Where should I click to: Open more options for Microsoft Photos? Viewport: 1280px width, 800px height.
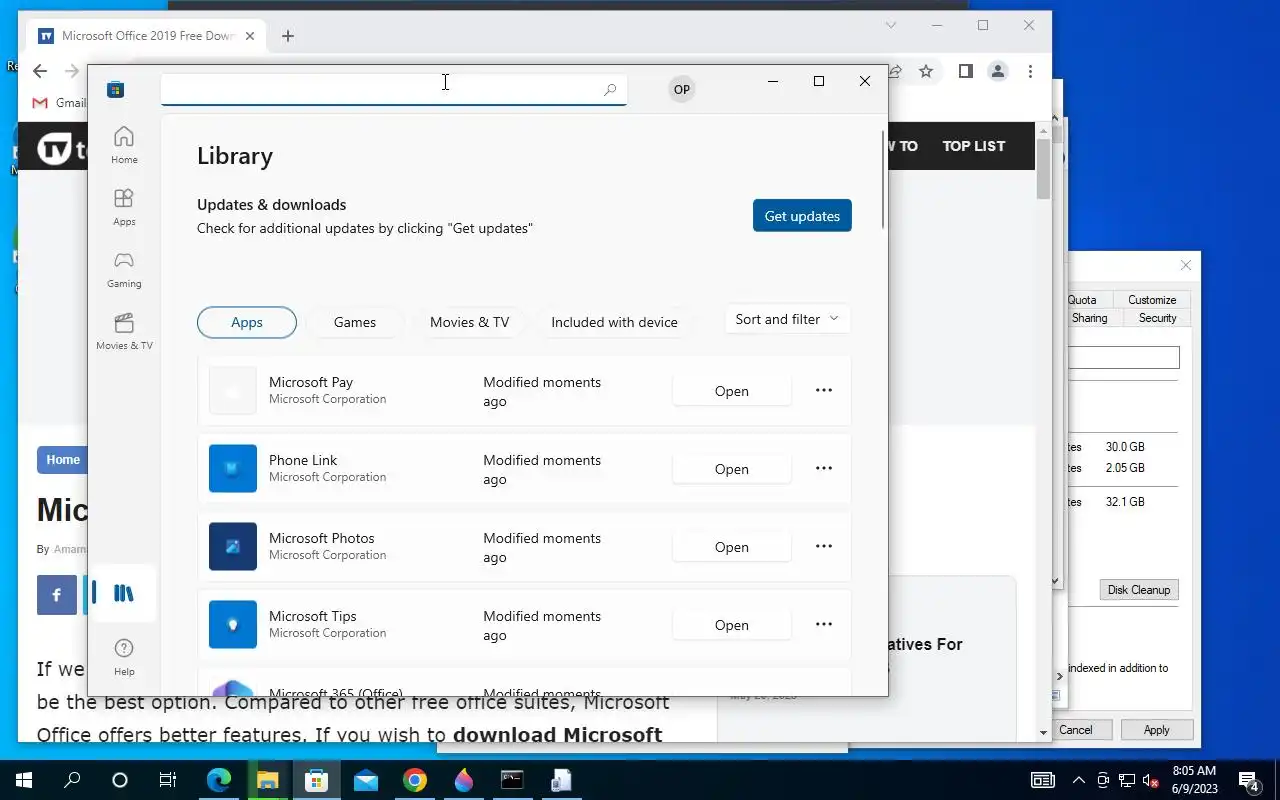(824, 546)
